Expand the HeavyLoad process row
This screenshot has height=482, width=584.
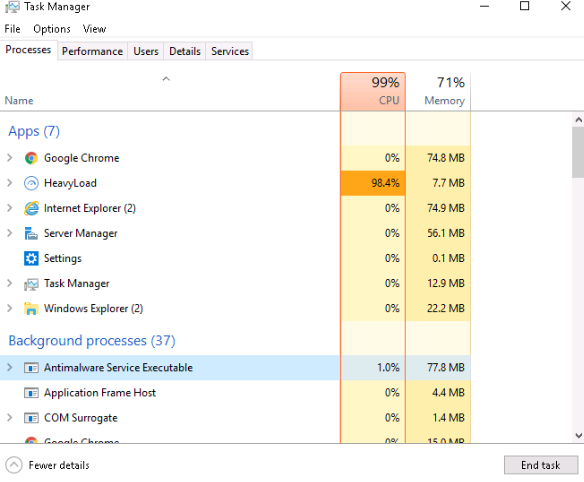10,183
